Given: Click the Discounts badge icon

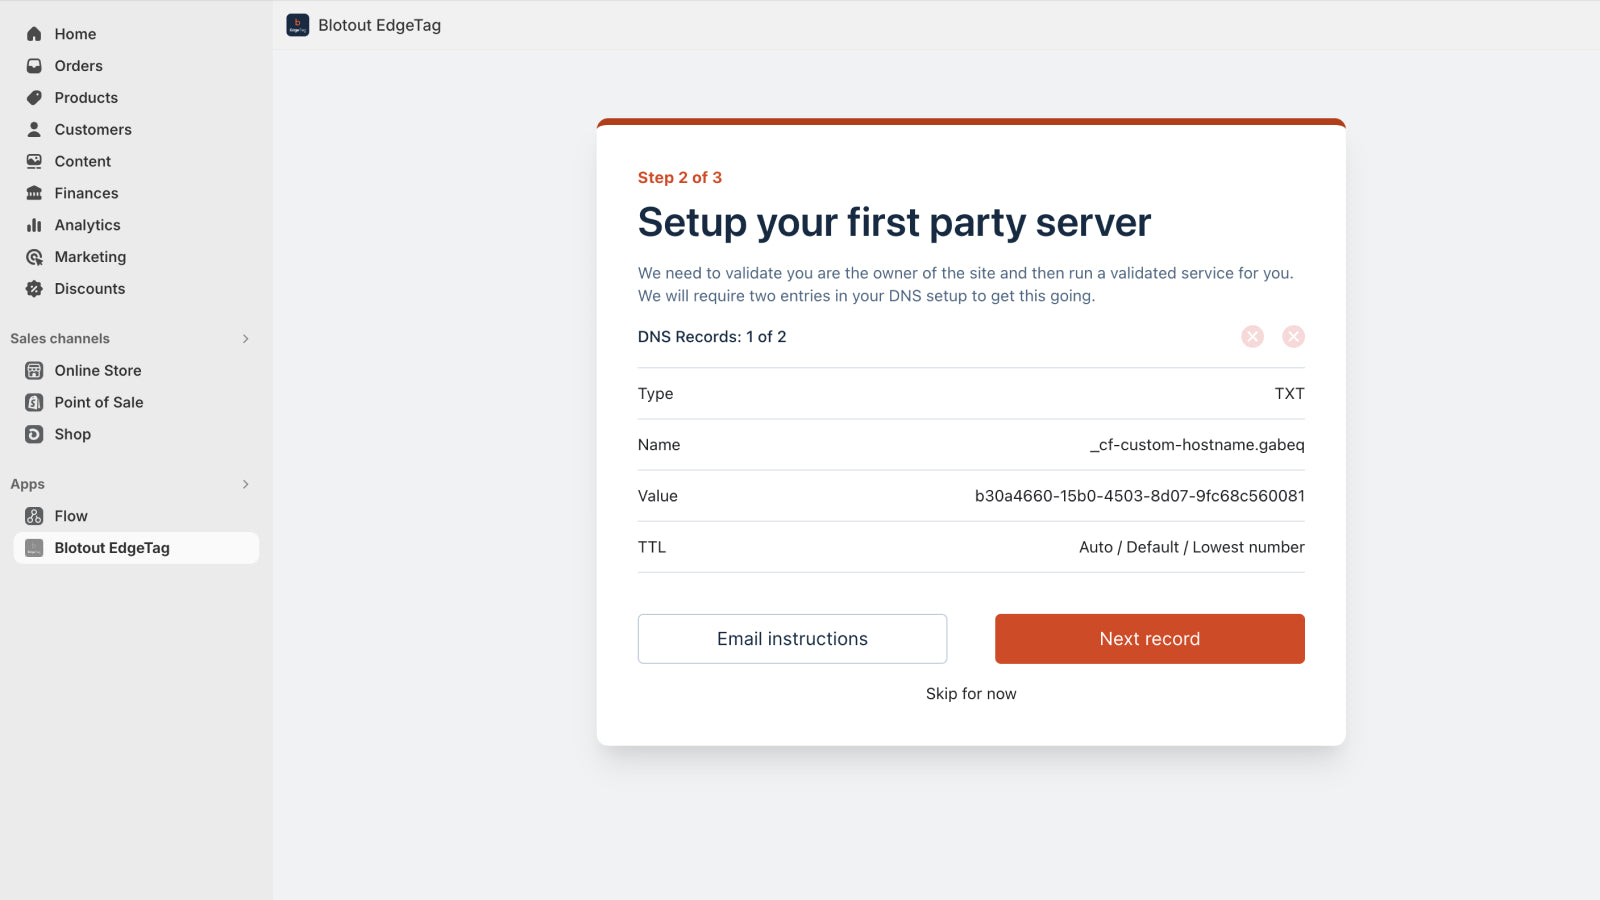Looking at the screenshot, I should click(x=34, y=289).
